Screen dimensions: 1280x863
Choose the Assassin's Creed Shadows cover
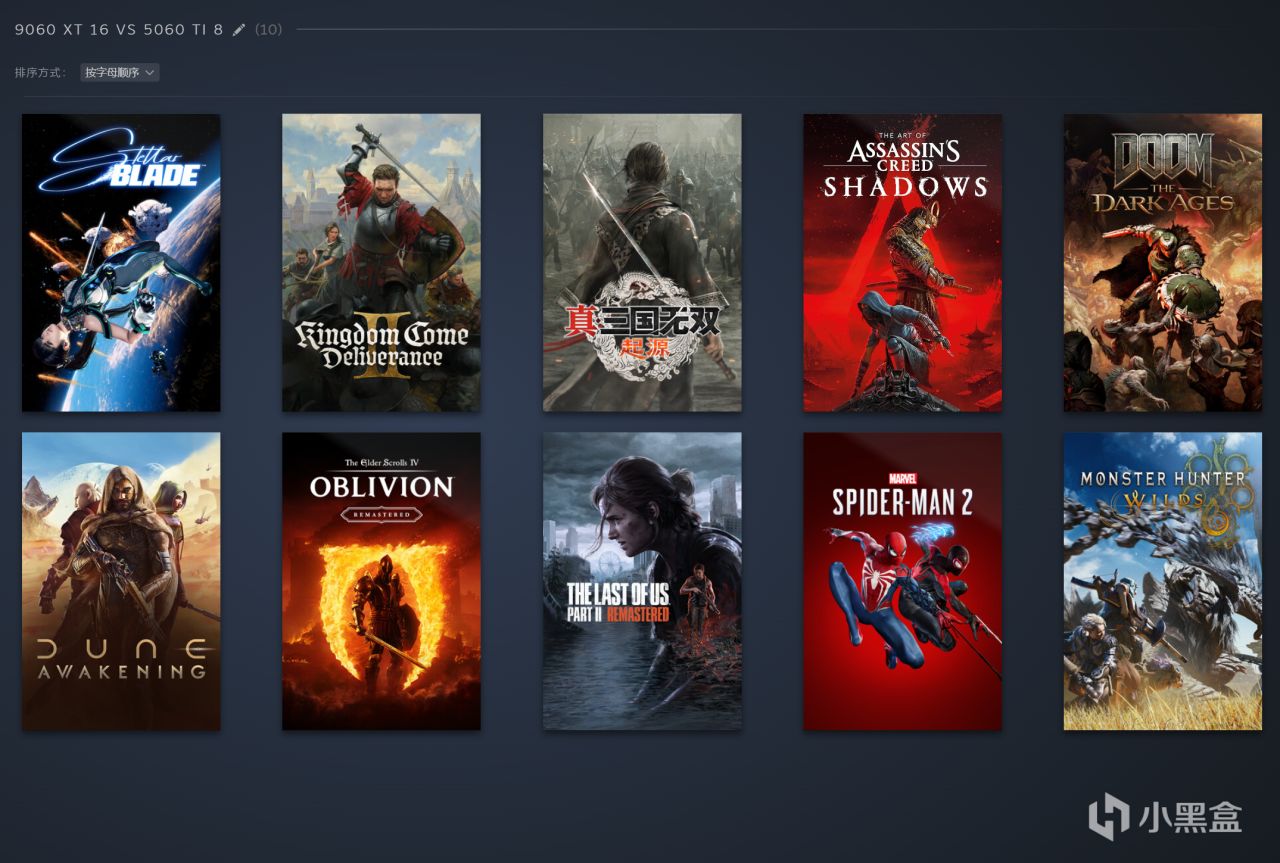[x=902, y=262]
